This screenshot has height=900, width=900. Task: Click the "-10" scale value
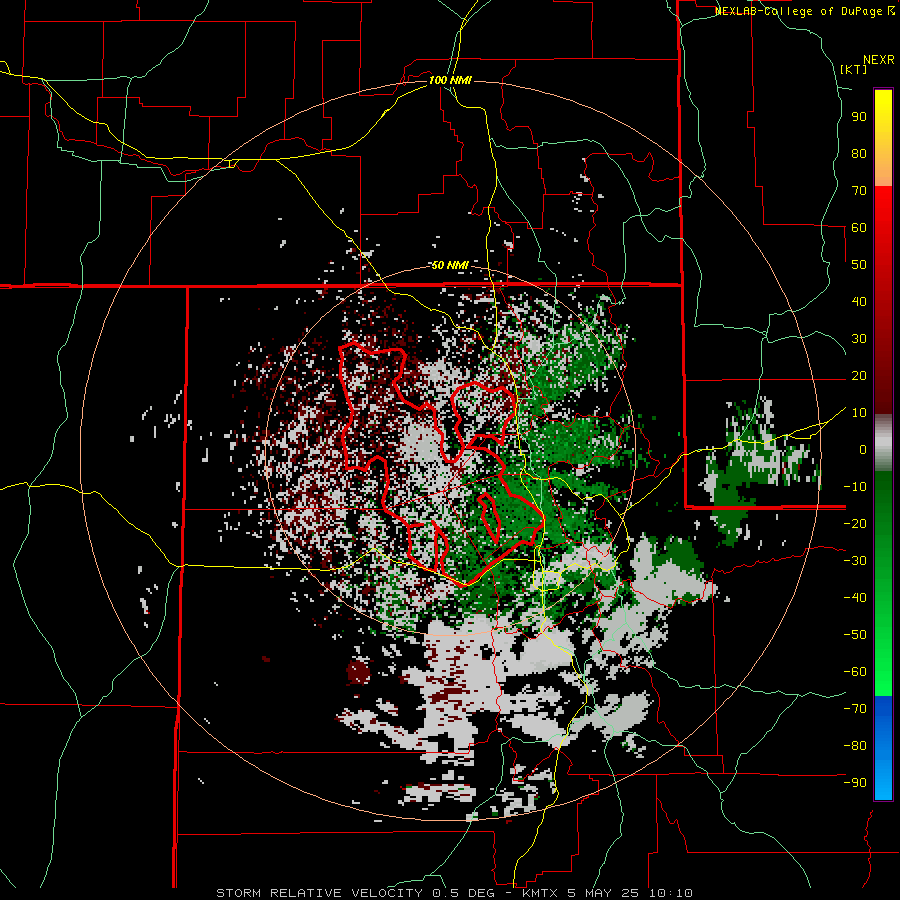pos(855,487)
